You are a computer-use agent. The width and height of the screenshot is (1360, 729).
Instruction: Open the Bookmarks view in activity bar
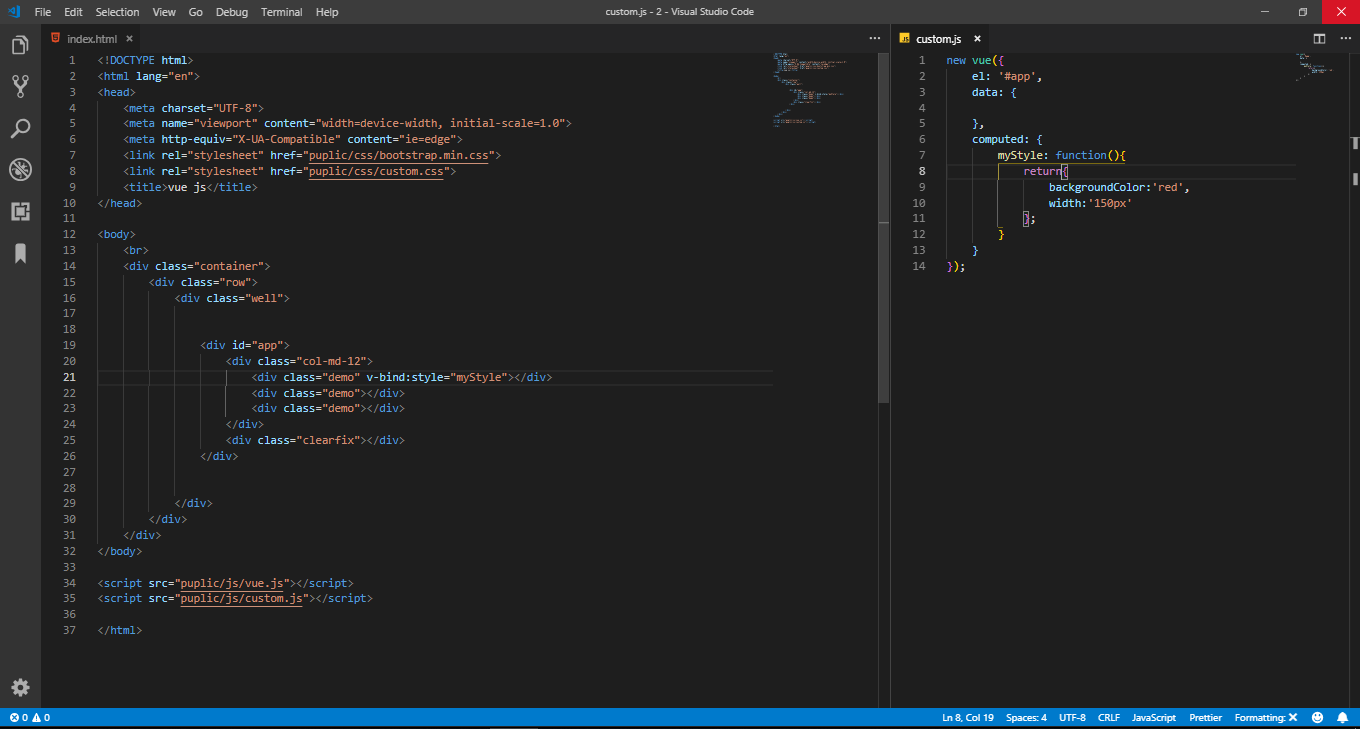tap(20, 253)
